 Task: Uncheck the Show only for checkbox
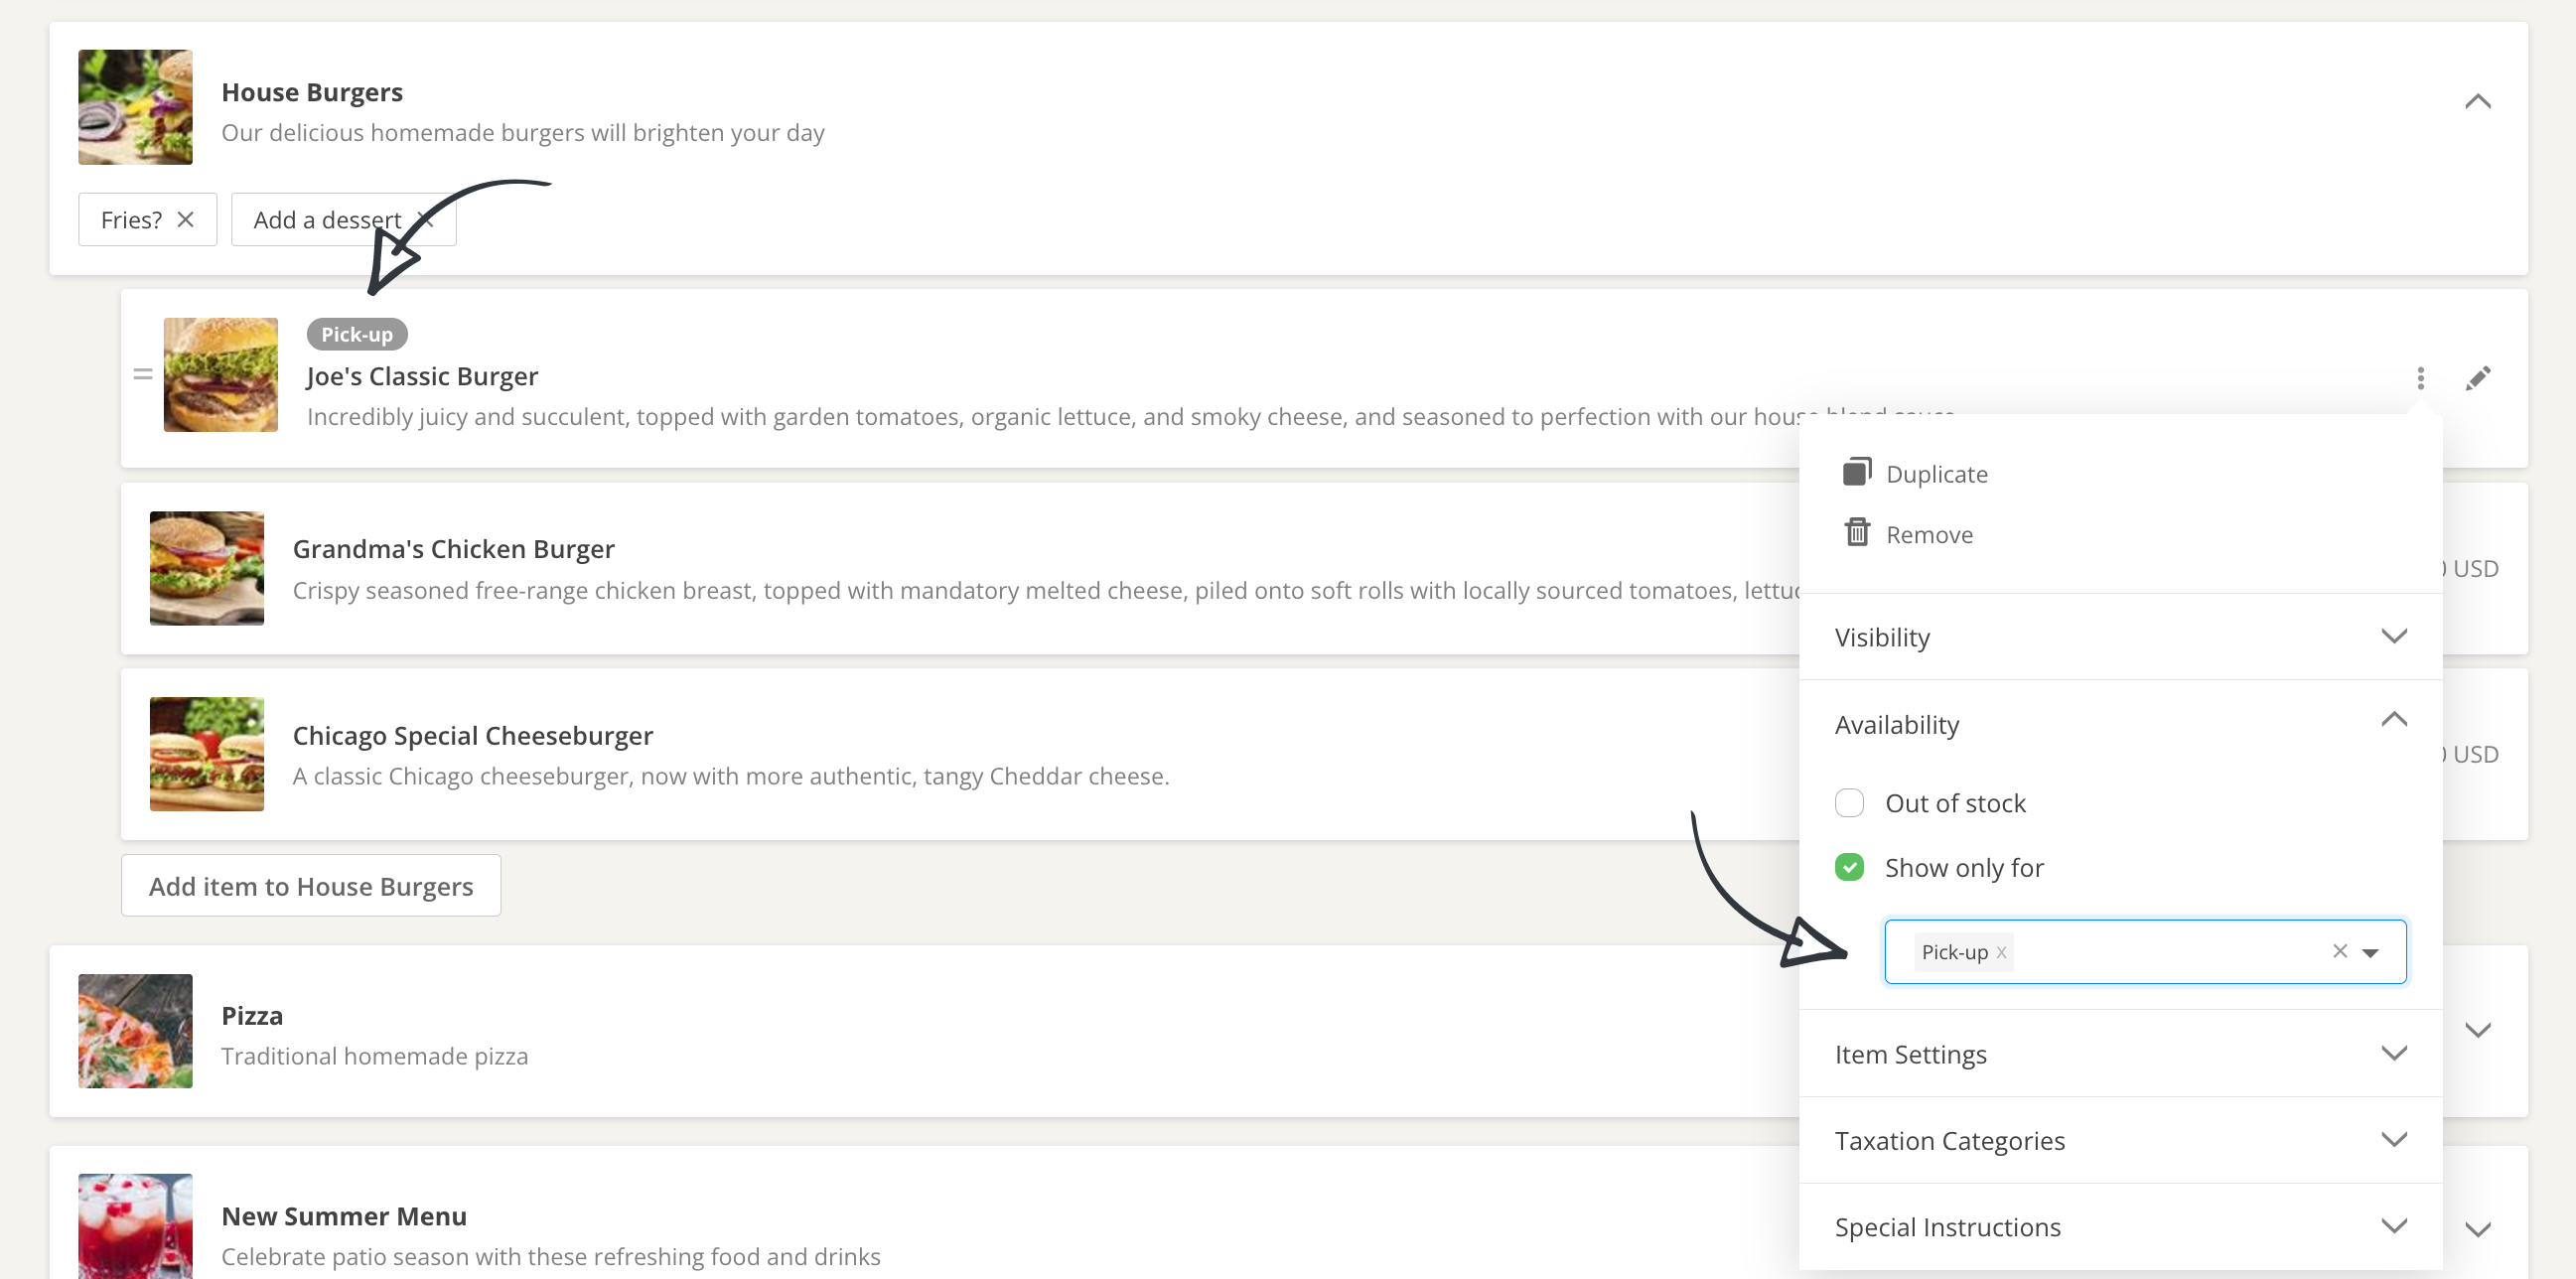(x=1849, y=867)
